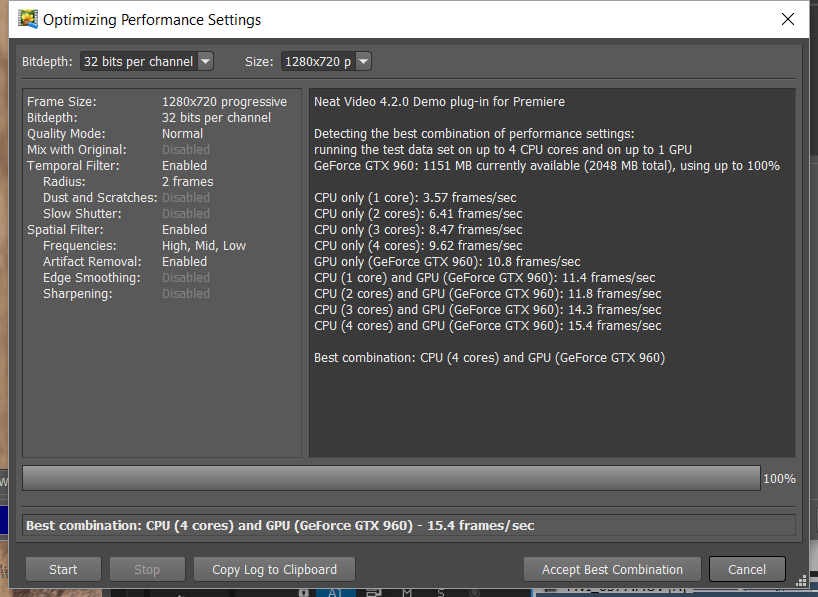Click the line "GPU only (GeForce GTX 960): 10.8 frames/sec"
Image resolution: width=818 pixels, height=597 pixels.
pos(447,262)
